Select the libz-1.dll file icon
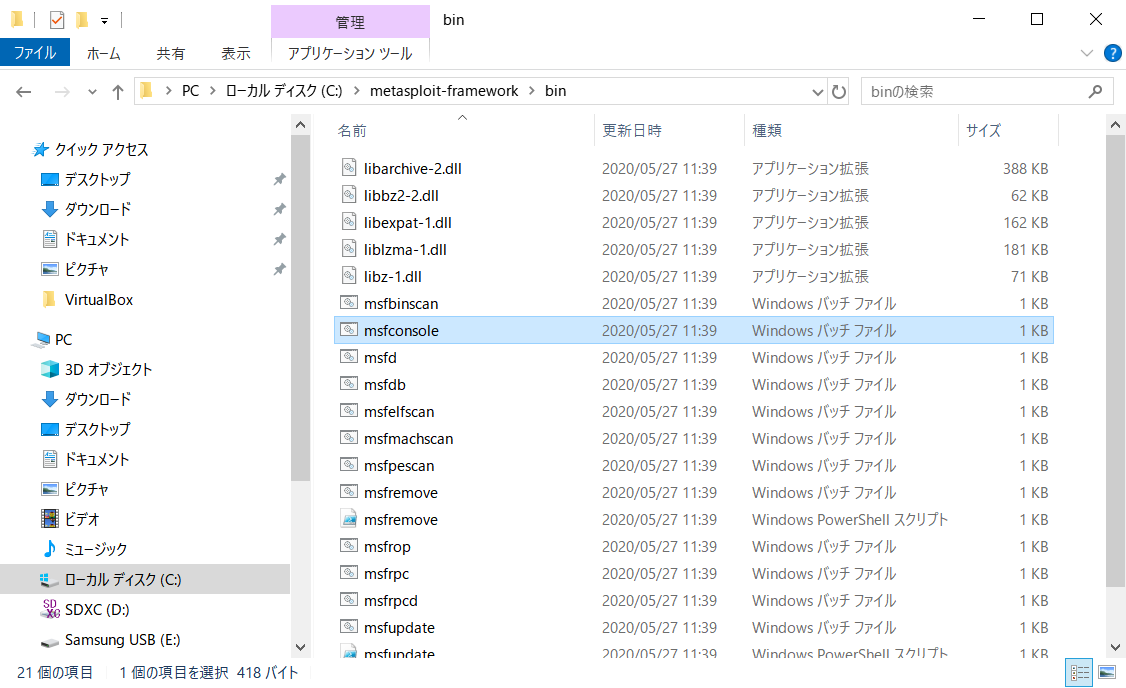The width and height of the screenshot is (1126, 688). pyautogui.click(x=349, y=276)
